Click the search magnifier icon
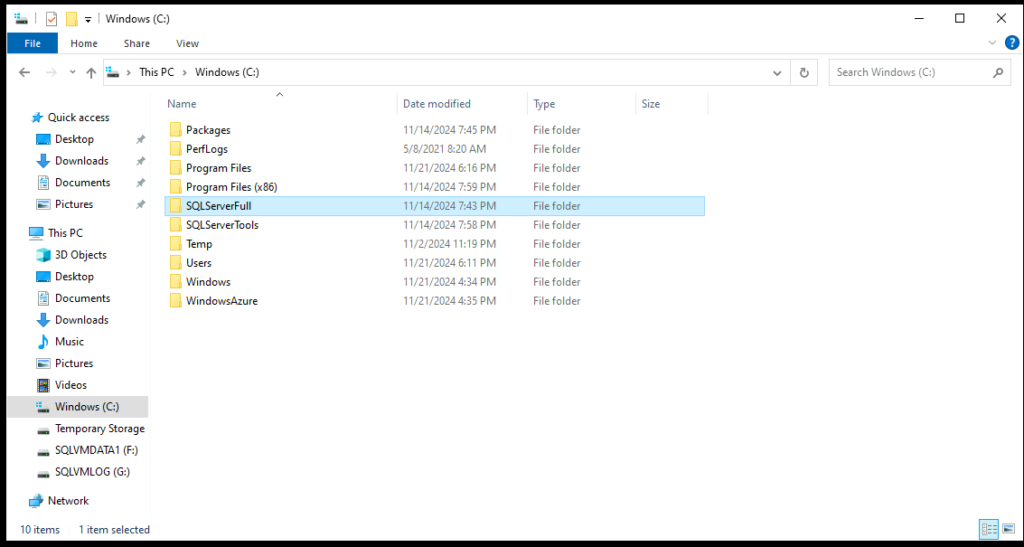The height and width of the screenshot is (547, 1024). [998, 72]
